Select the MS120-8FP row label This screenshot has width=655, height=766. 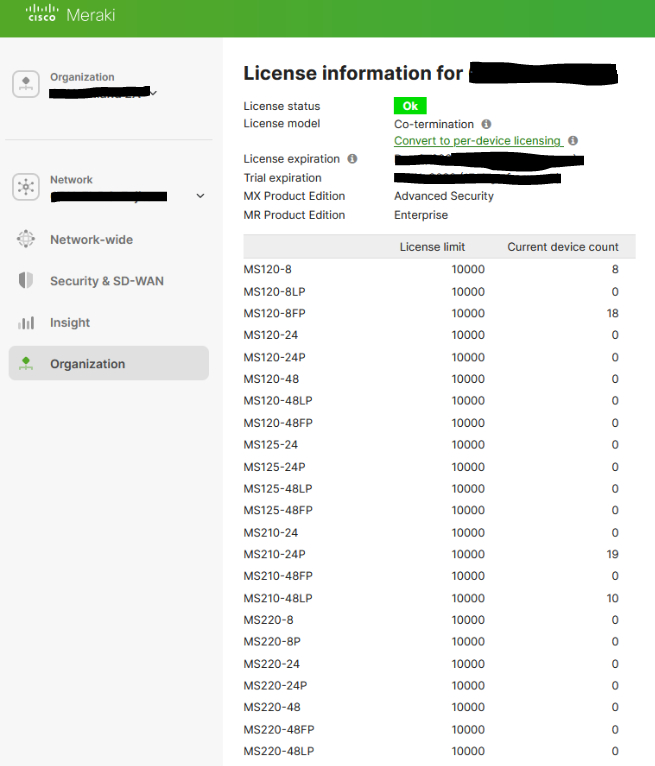click(x=275, y=313)
